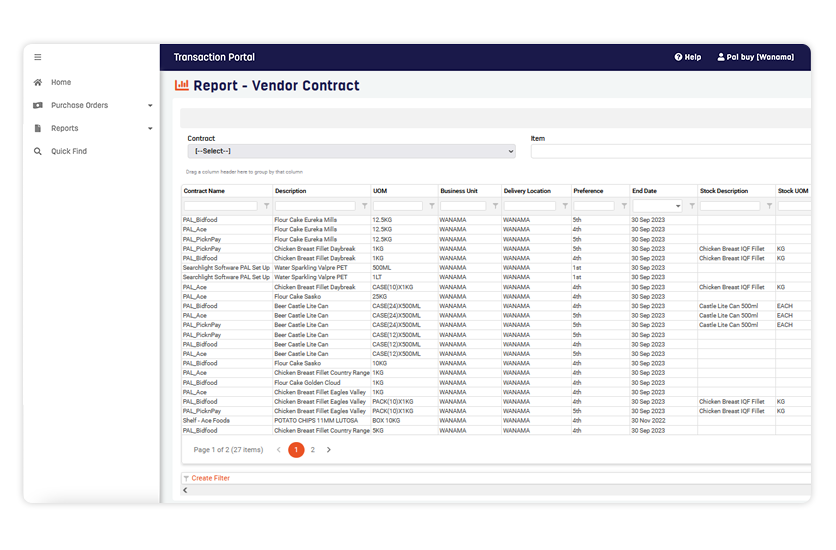
Task: Click the Pal buy user profile icon
Action: click(721, 57)
